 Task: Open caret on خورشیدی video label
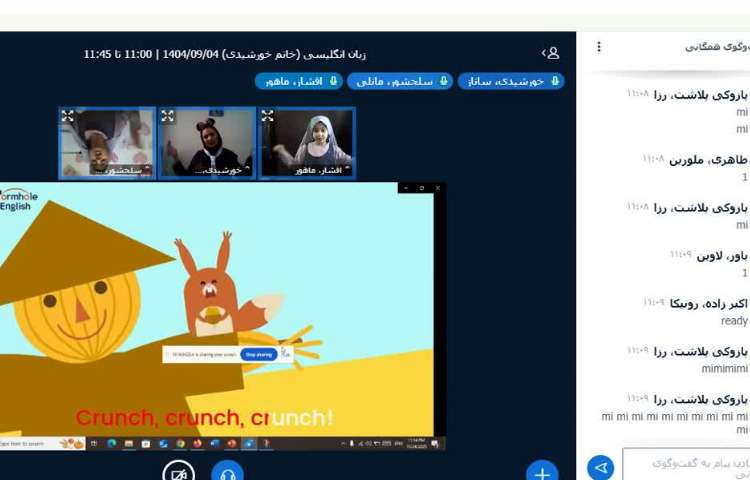click(247, 169)
